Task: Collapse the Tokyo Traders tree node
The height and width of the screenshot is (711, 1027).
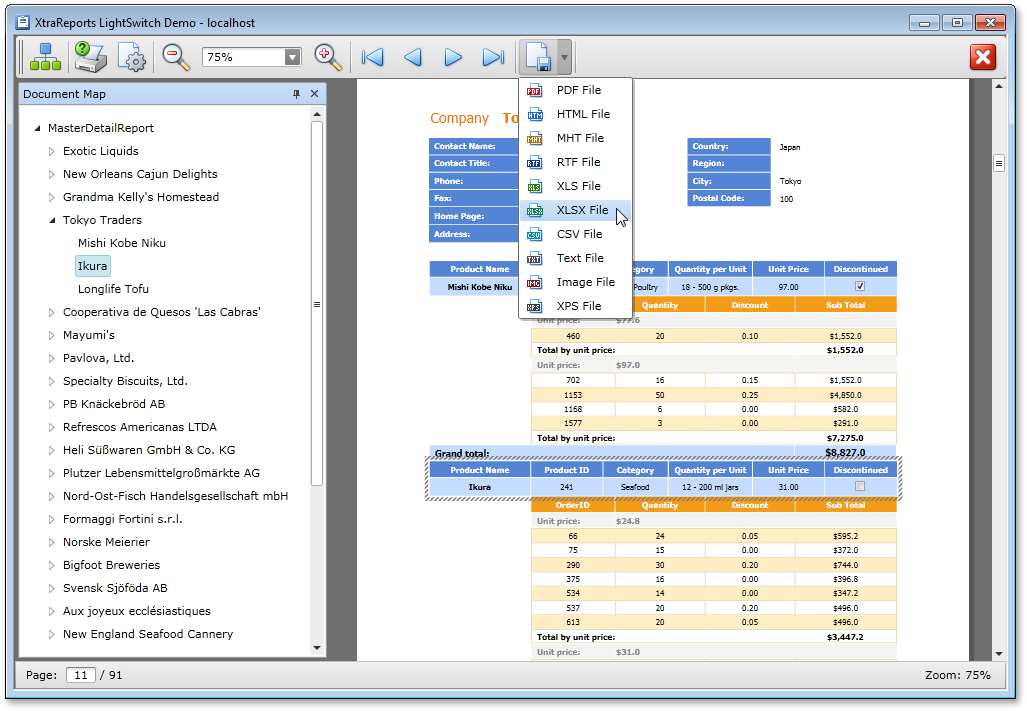Action: click(52, 220)
